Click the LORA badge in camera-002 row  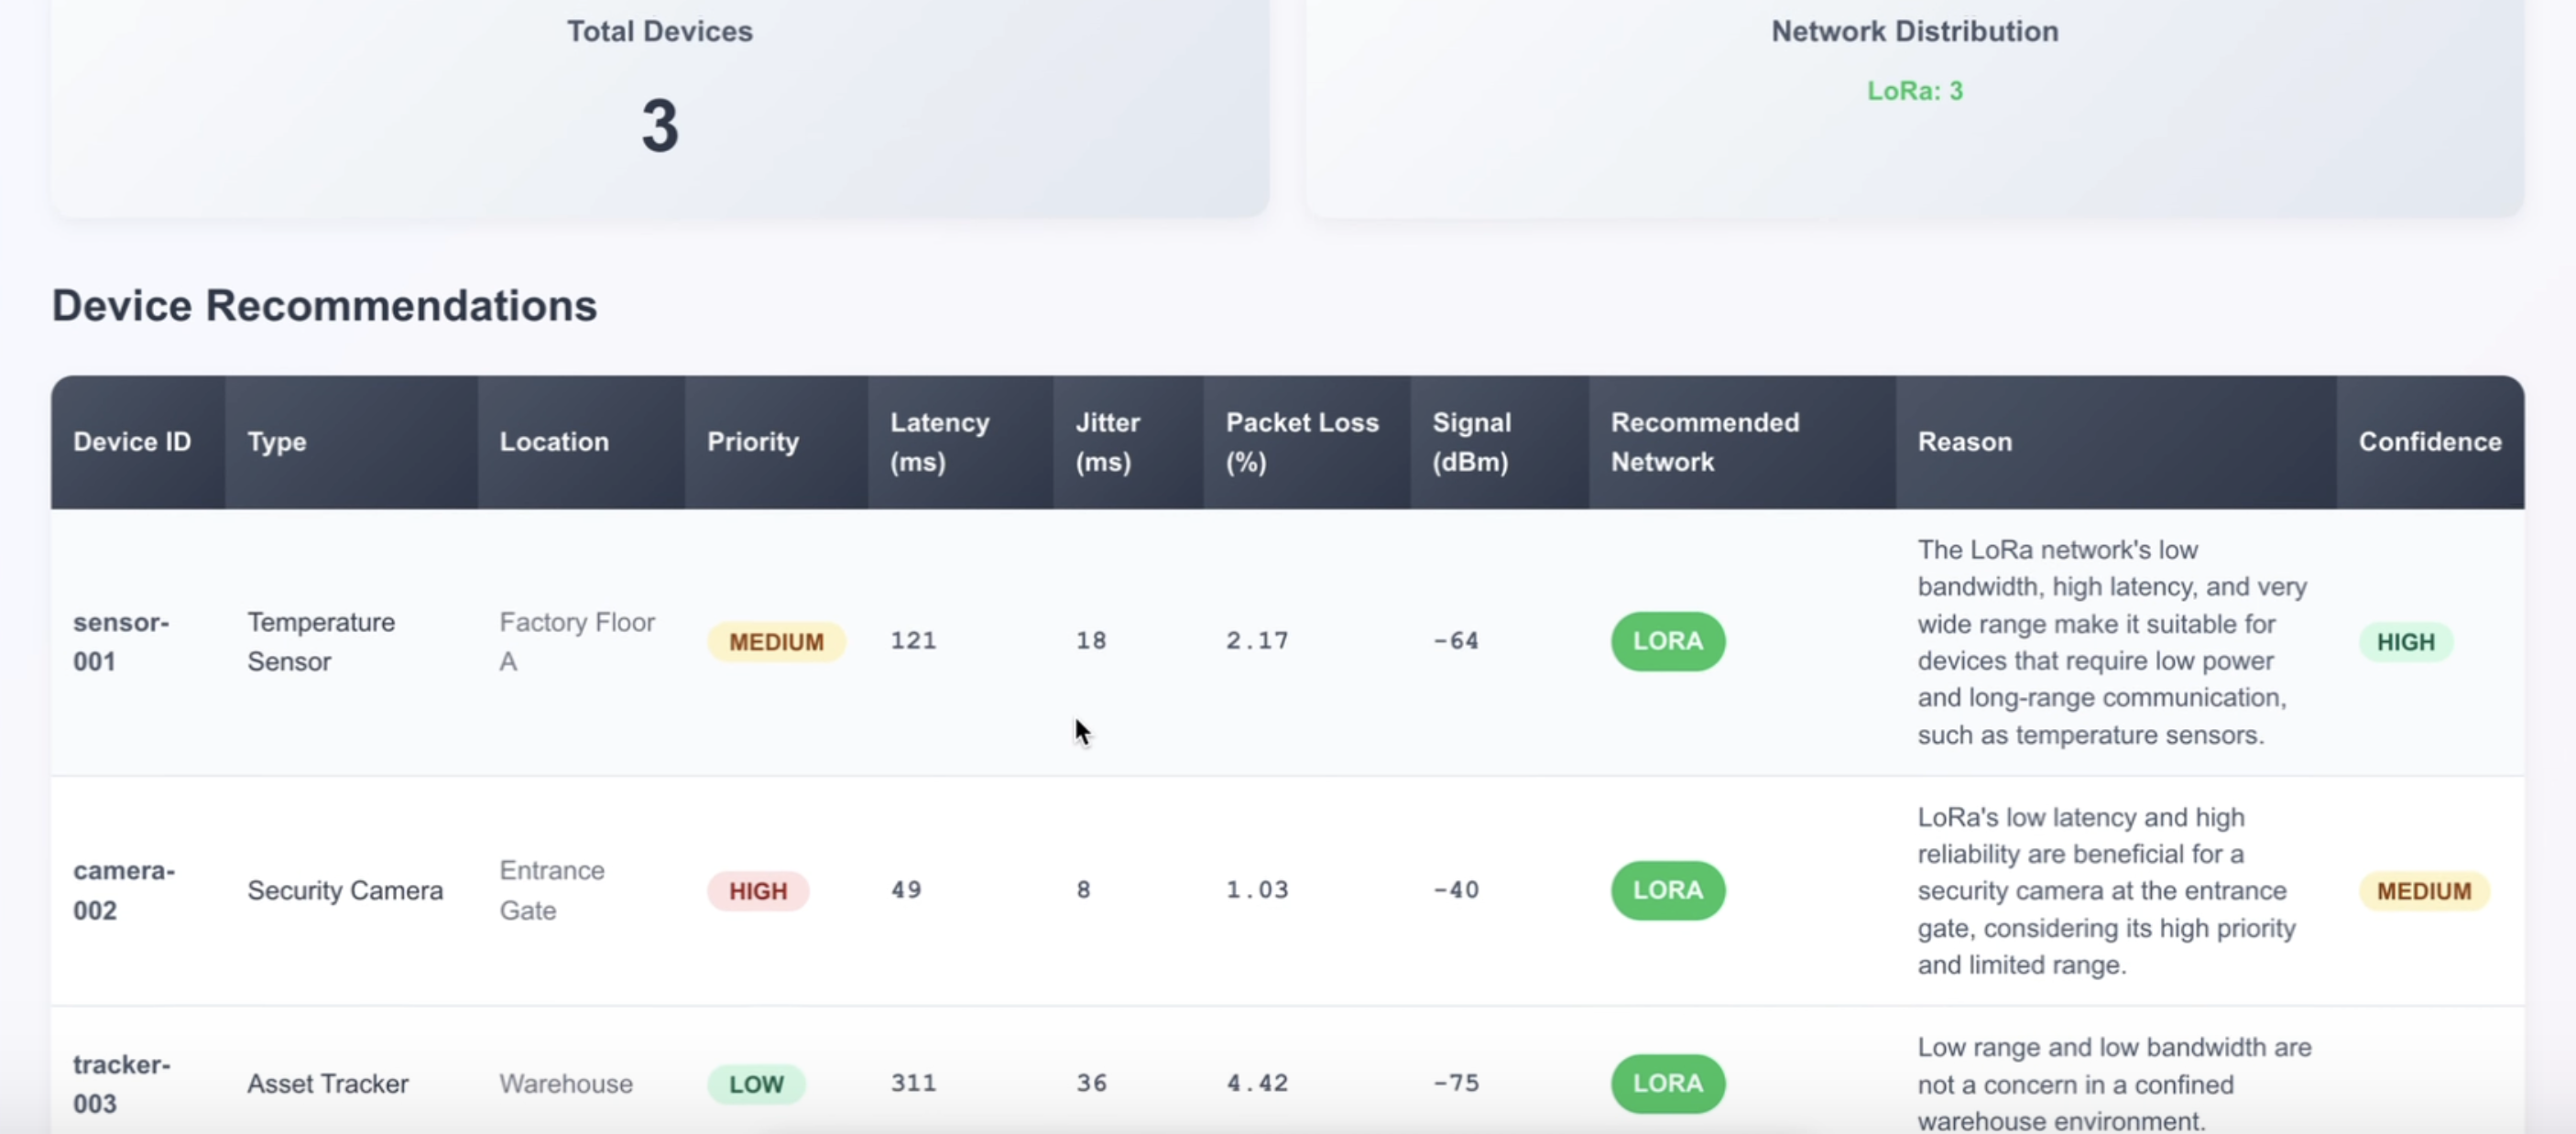(1667, 890)
